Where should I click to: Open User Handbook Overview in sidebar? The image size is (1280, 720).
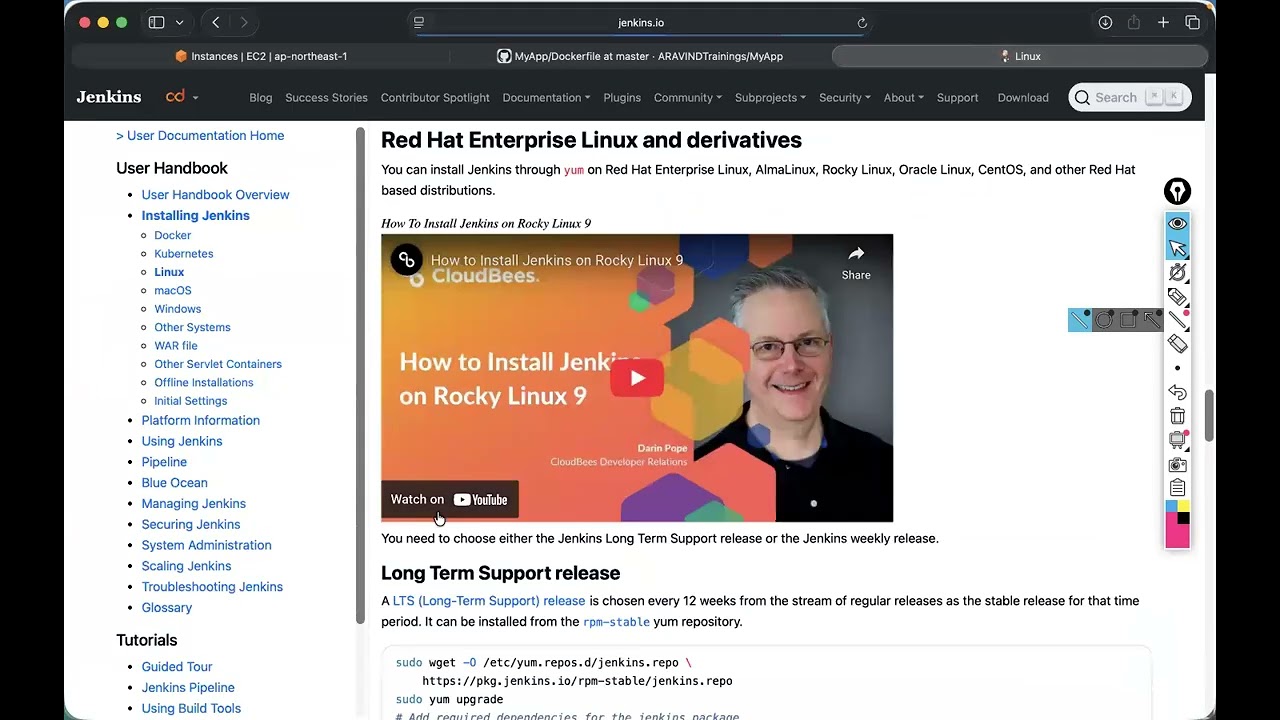tap(215, 195)
